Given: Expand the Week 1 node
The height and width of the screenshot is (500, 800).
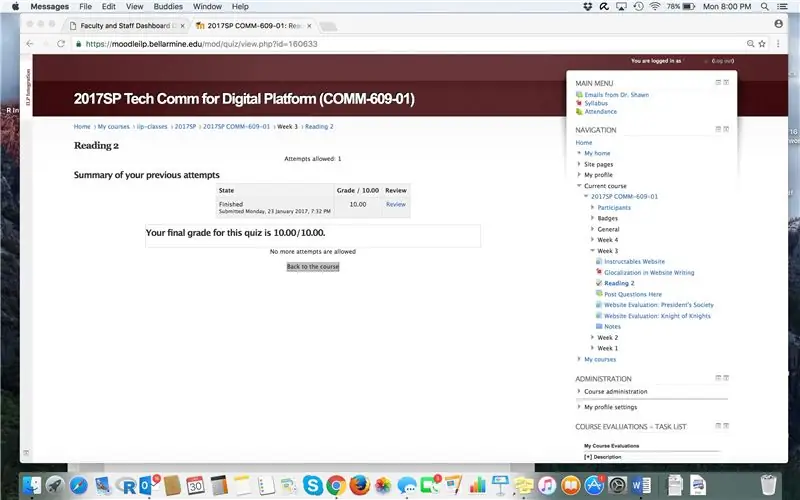Looking at the screenshot, I should [x=592, y=348].
